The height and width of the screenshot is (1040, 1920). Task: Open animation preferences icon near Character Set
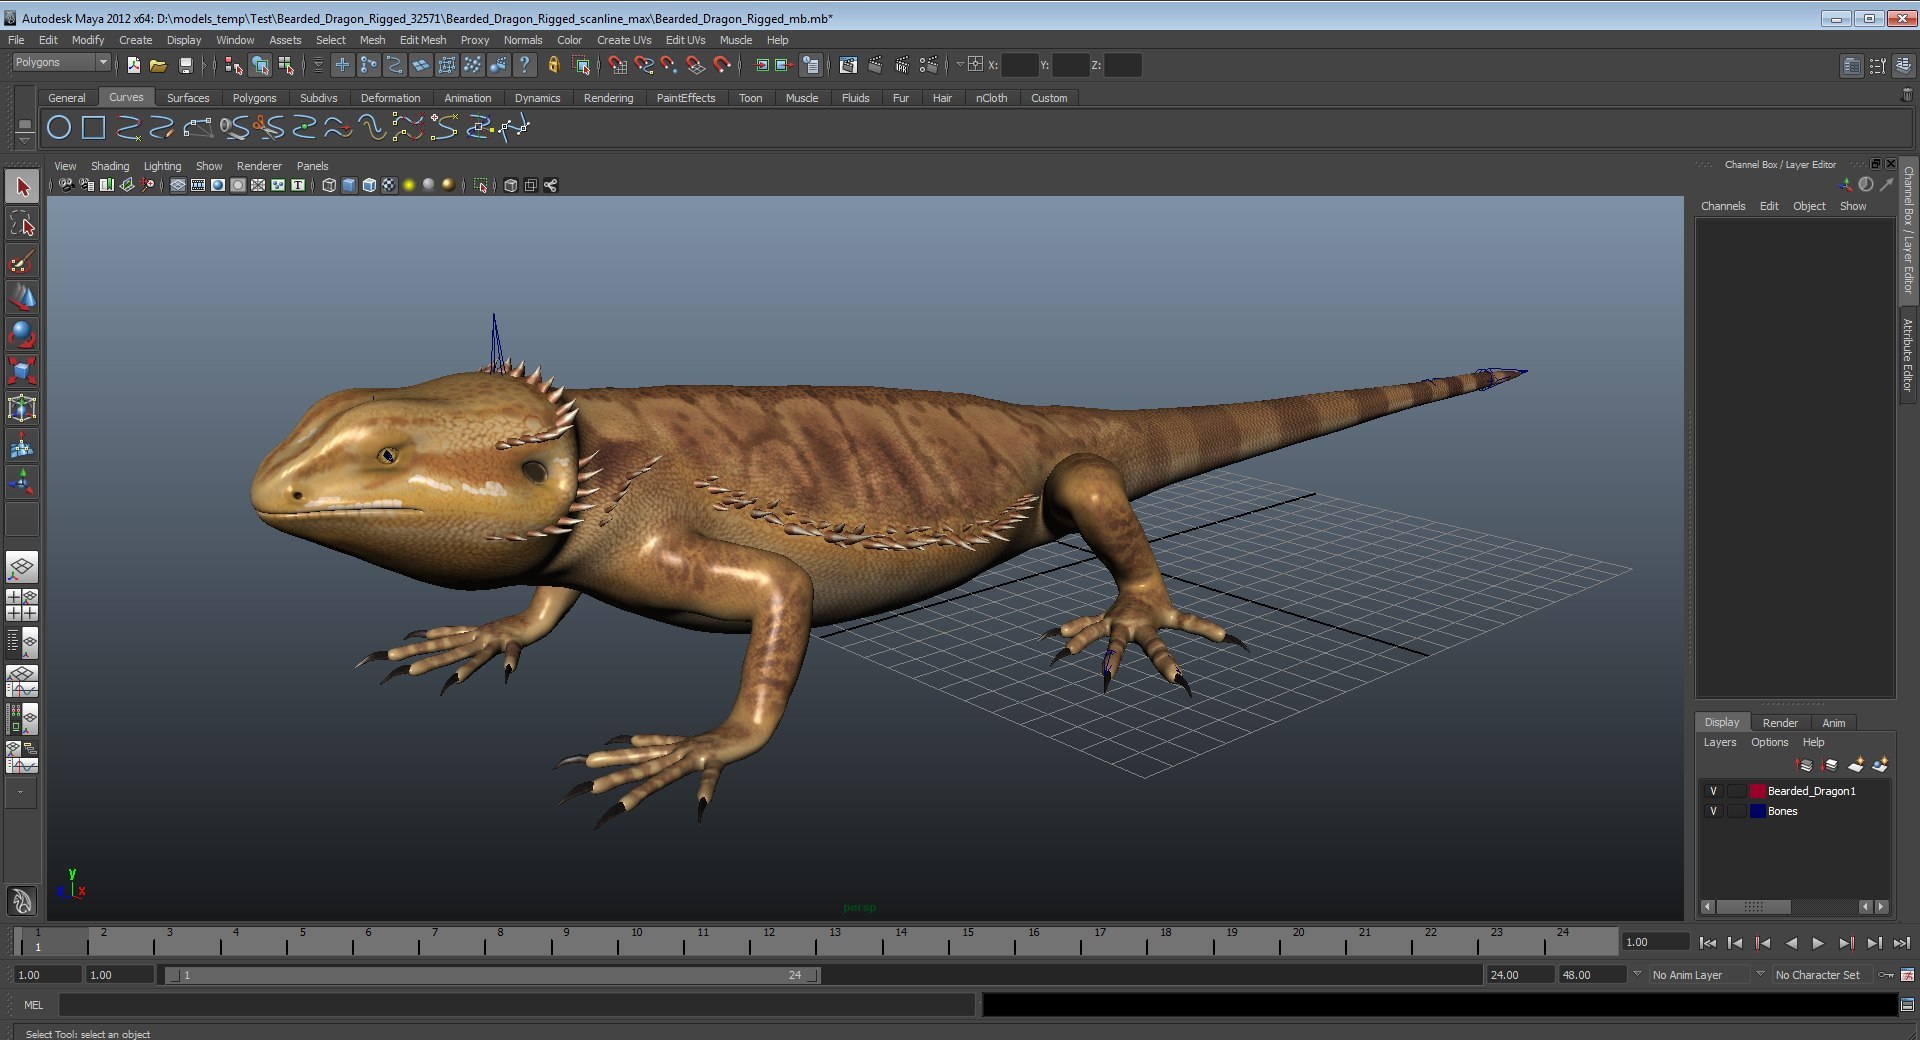coord(1907,975)
